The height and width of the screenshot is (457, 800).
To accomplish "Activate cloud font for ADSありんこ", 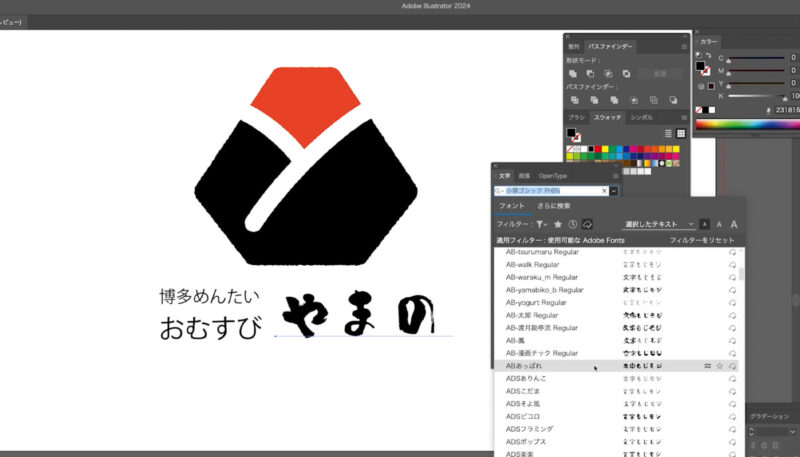I will tap(732, 379).
